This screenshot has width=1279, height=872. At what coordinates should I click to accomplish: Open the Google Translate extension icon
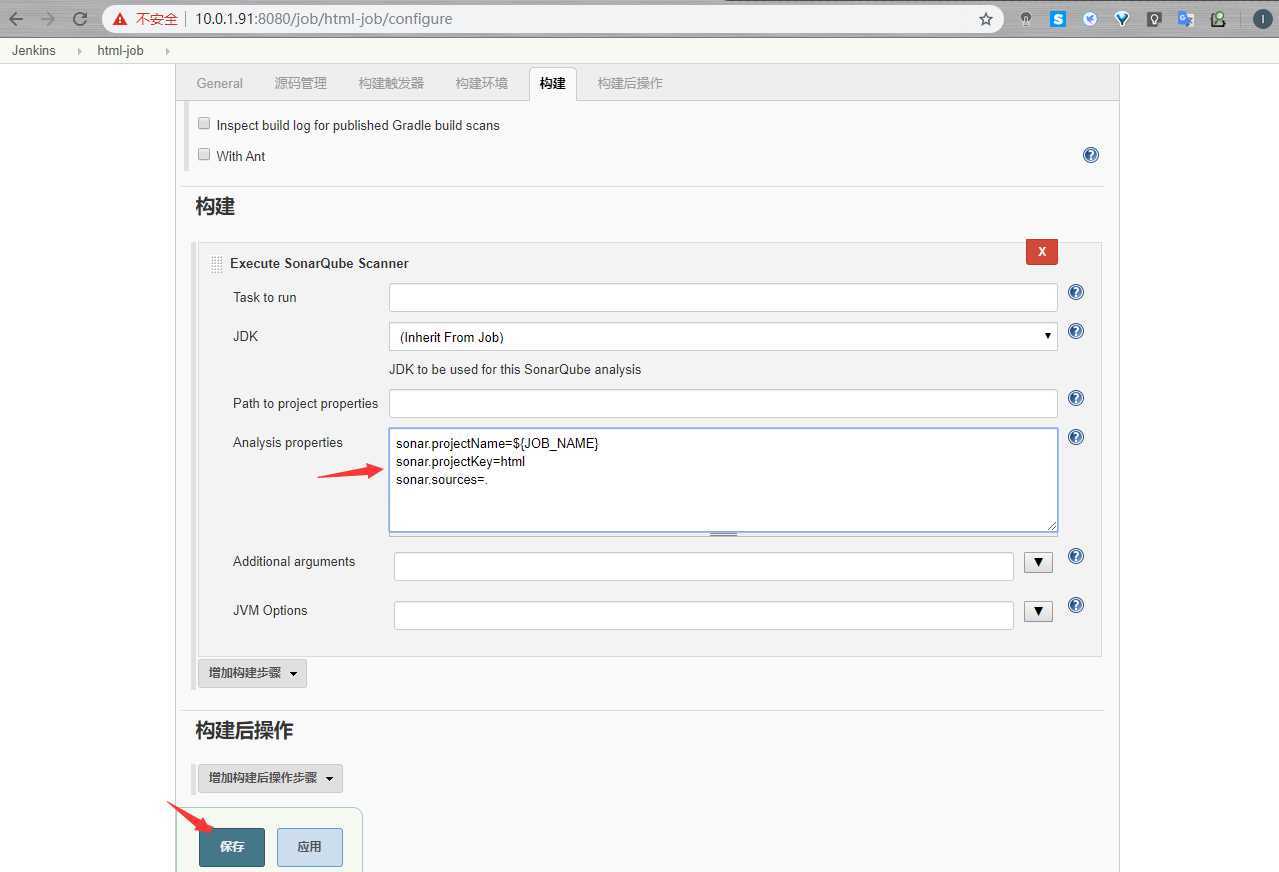click(x=1186, y=19)
